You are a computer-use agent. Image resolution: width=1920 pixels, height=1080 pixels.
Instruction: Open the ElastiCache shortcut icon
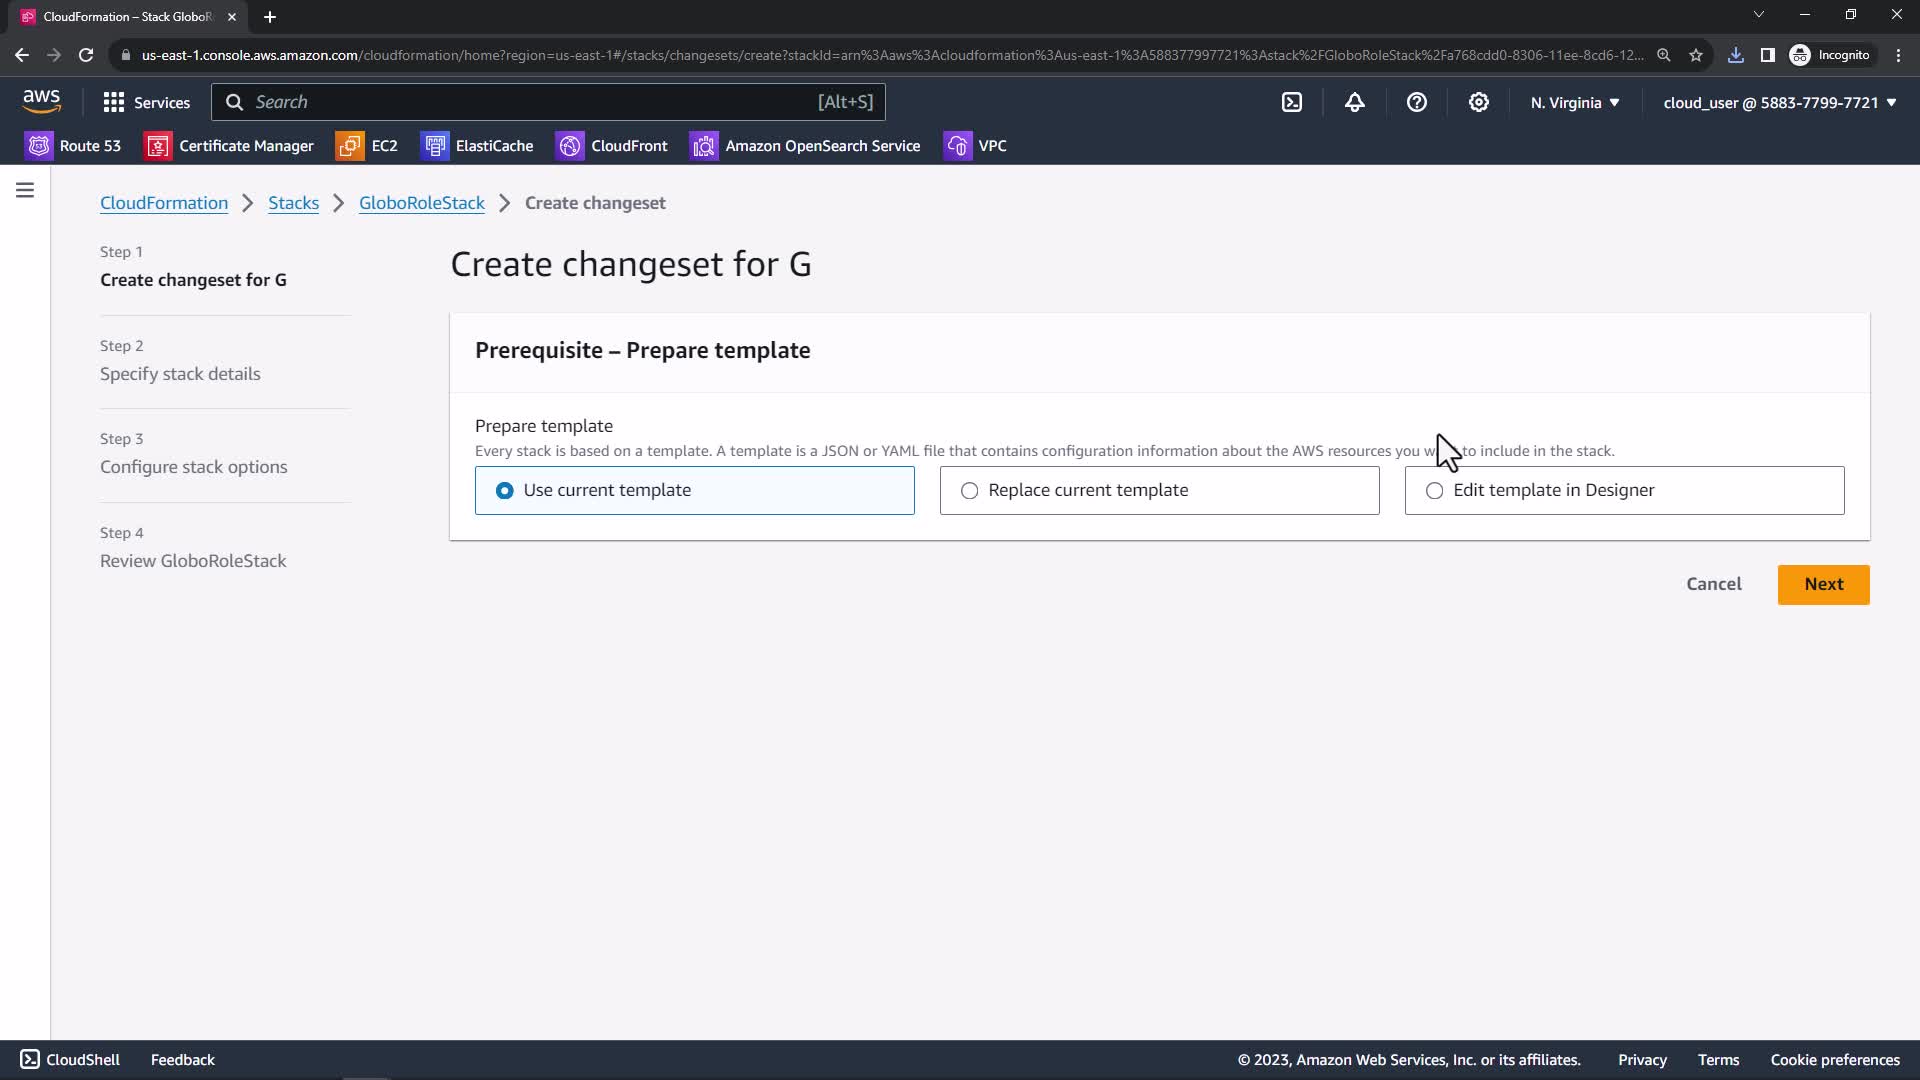pos(435,146)
